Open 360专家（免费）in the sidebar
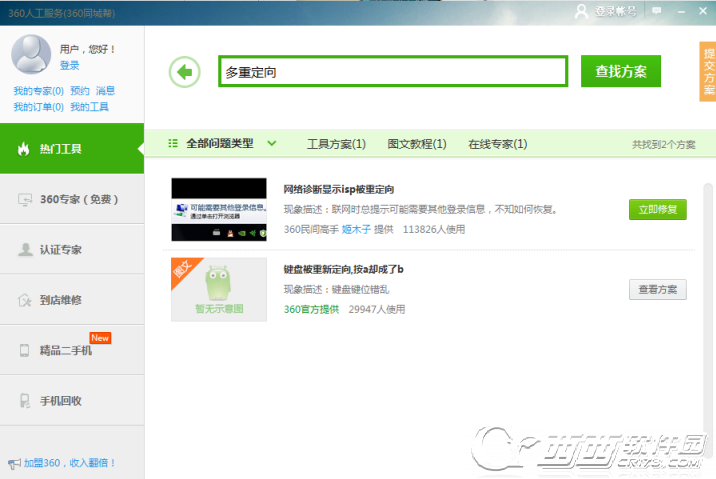The image size is (716, 479). pyautogui.click(x=72, y=199)
